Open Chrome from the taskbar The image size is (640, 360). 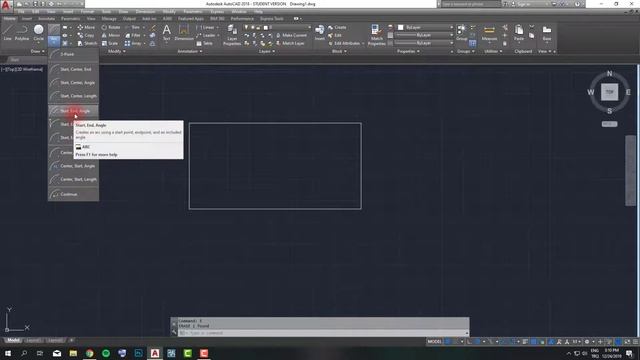(89, 353)
